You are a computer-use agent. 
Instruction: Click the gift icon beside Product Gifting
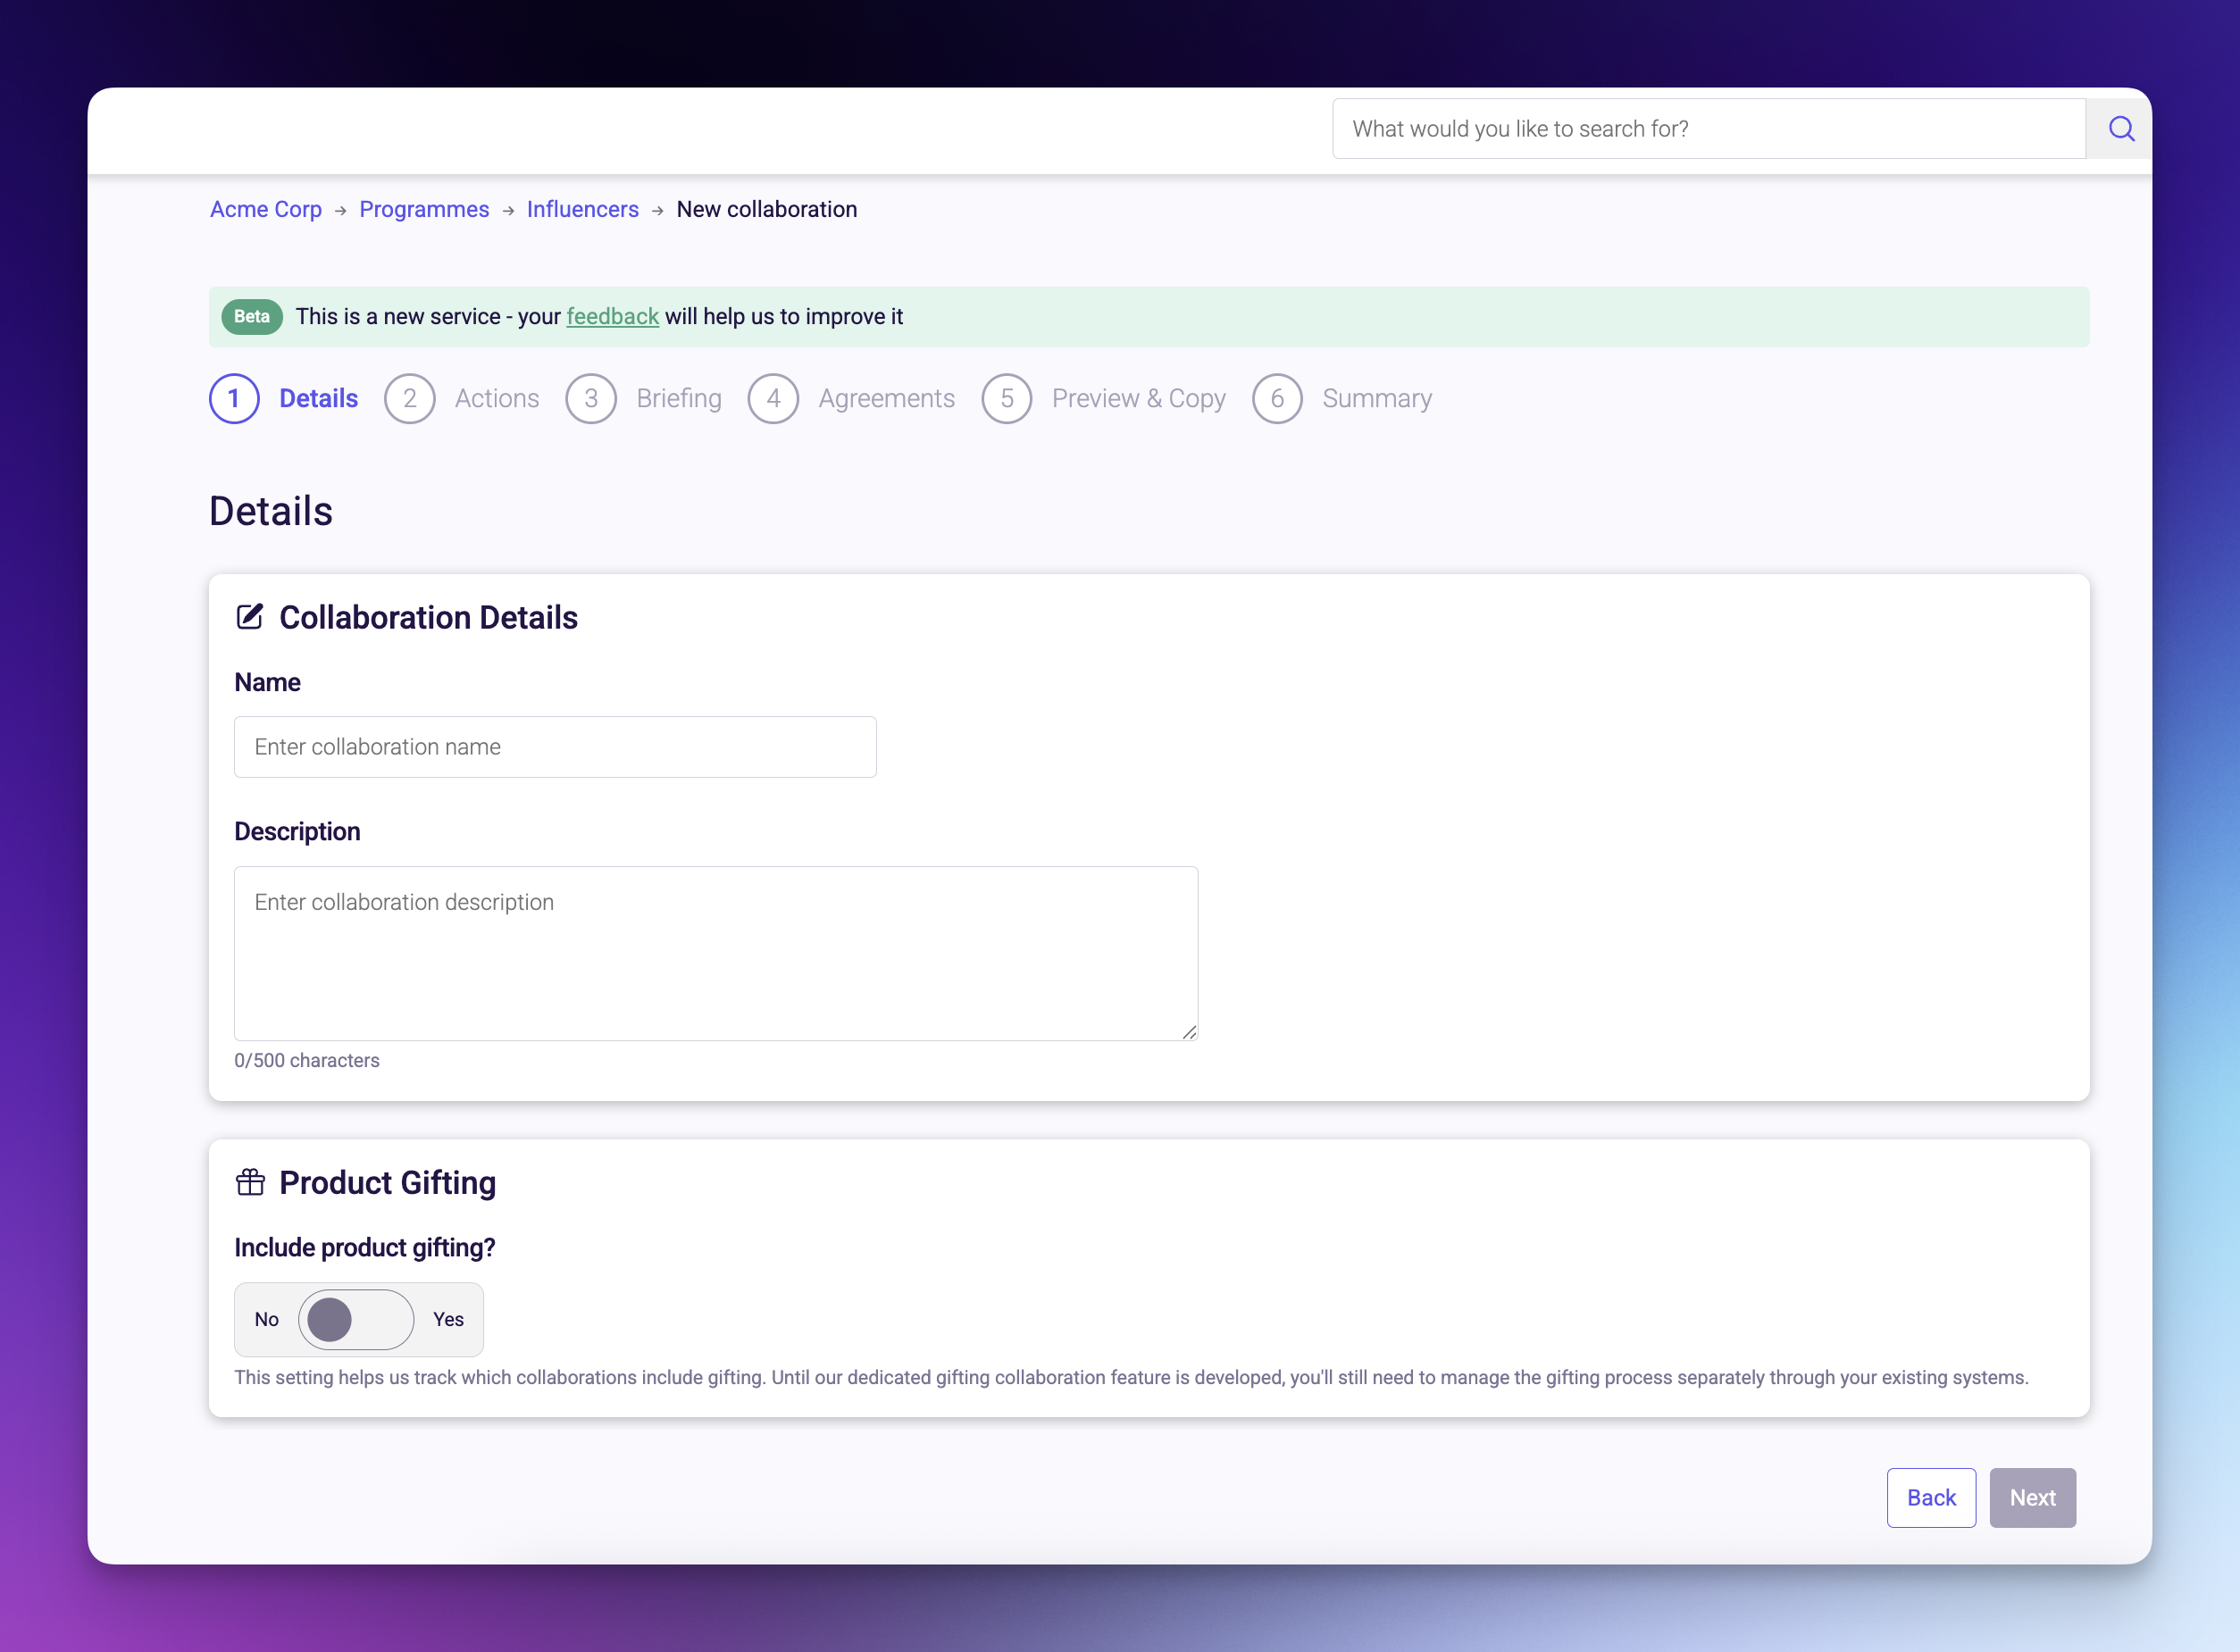pyautogui.click(x=249, y=1182)
